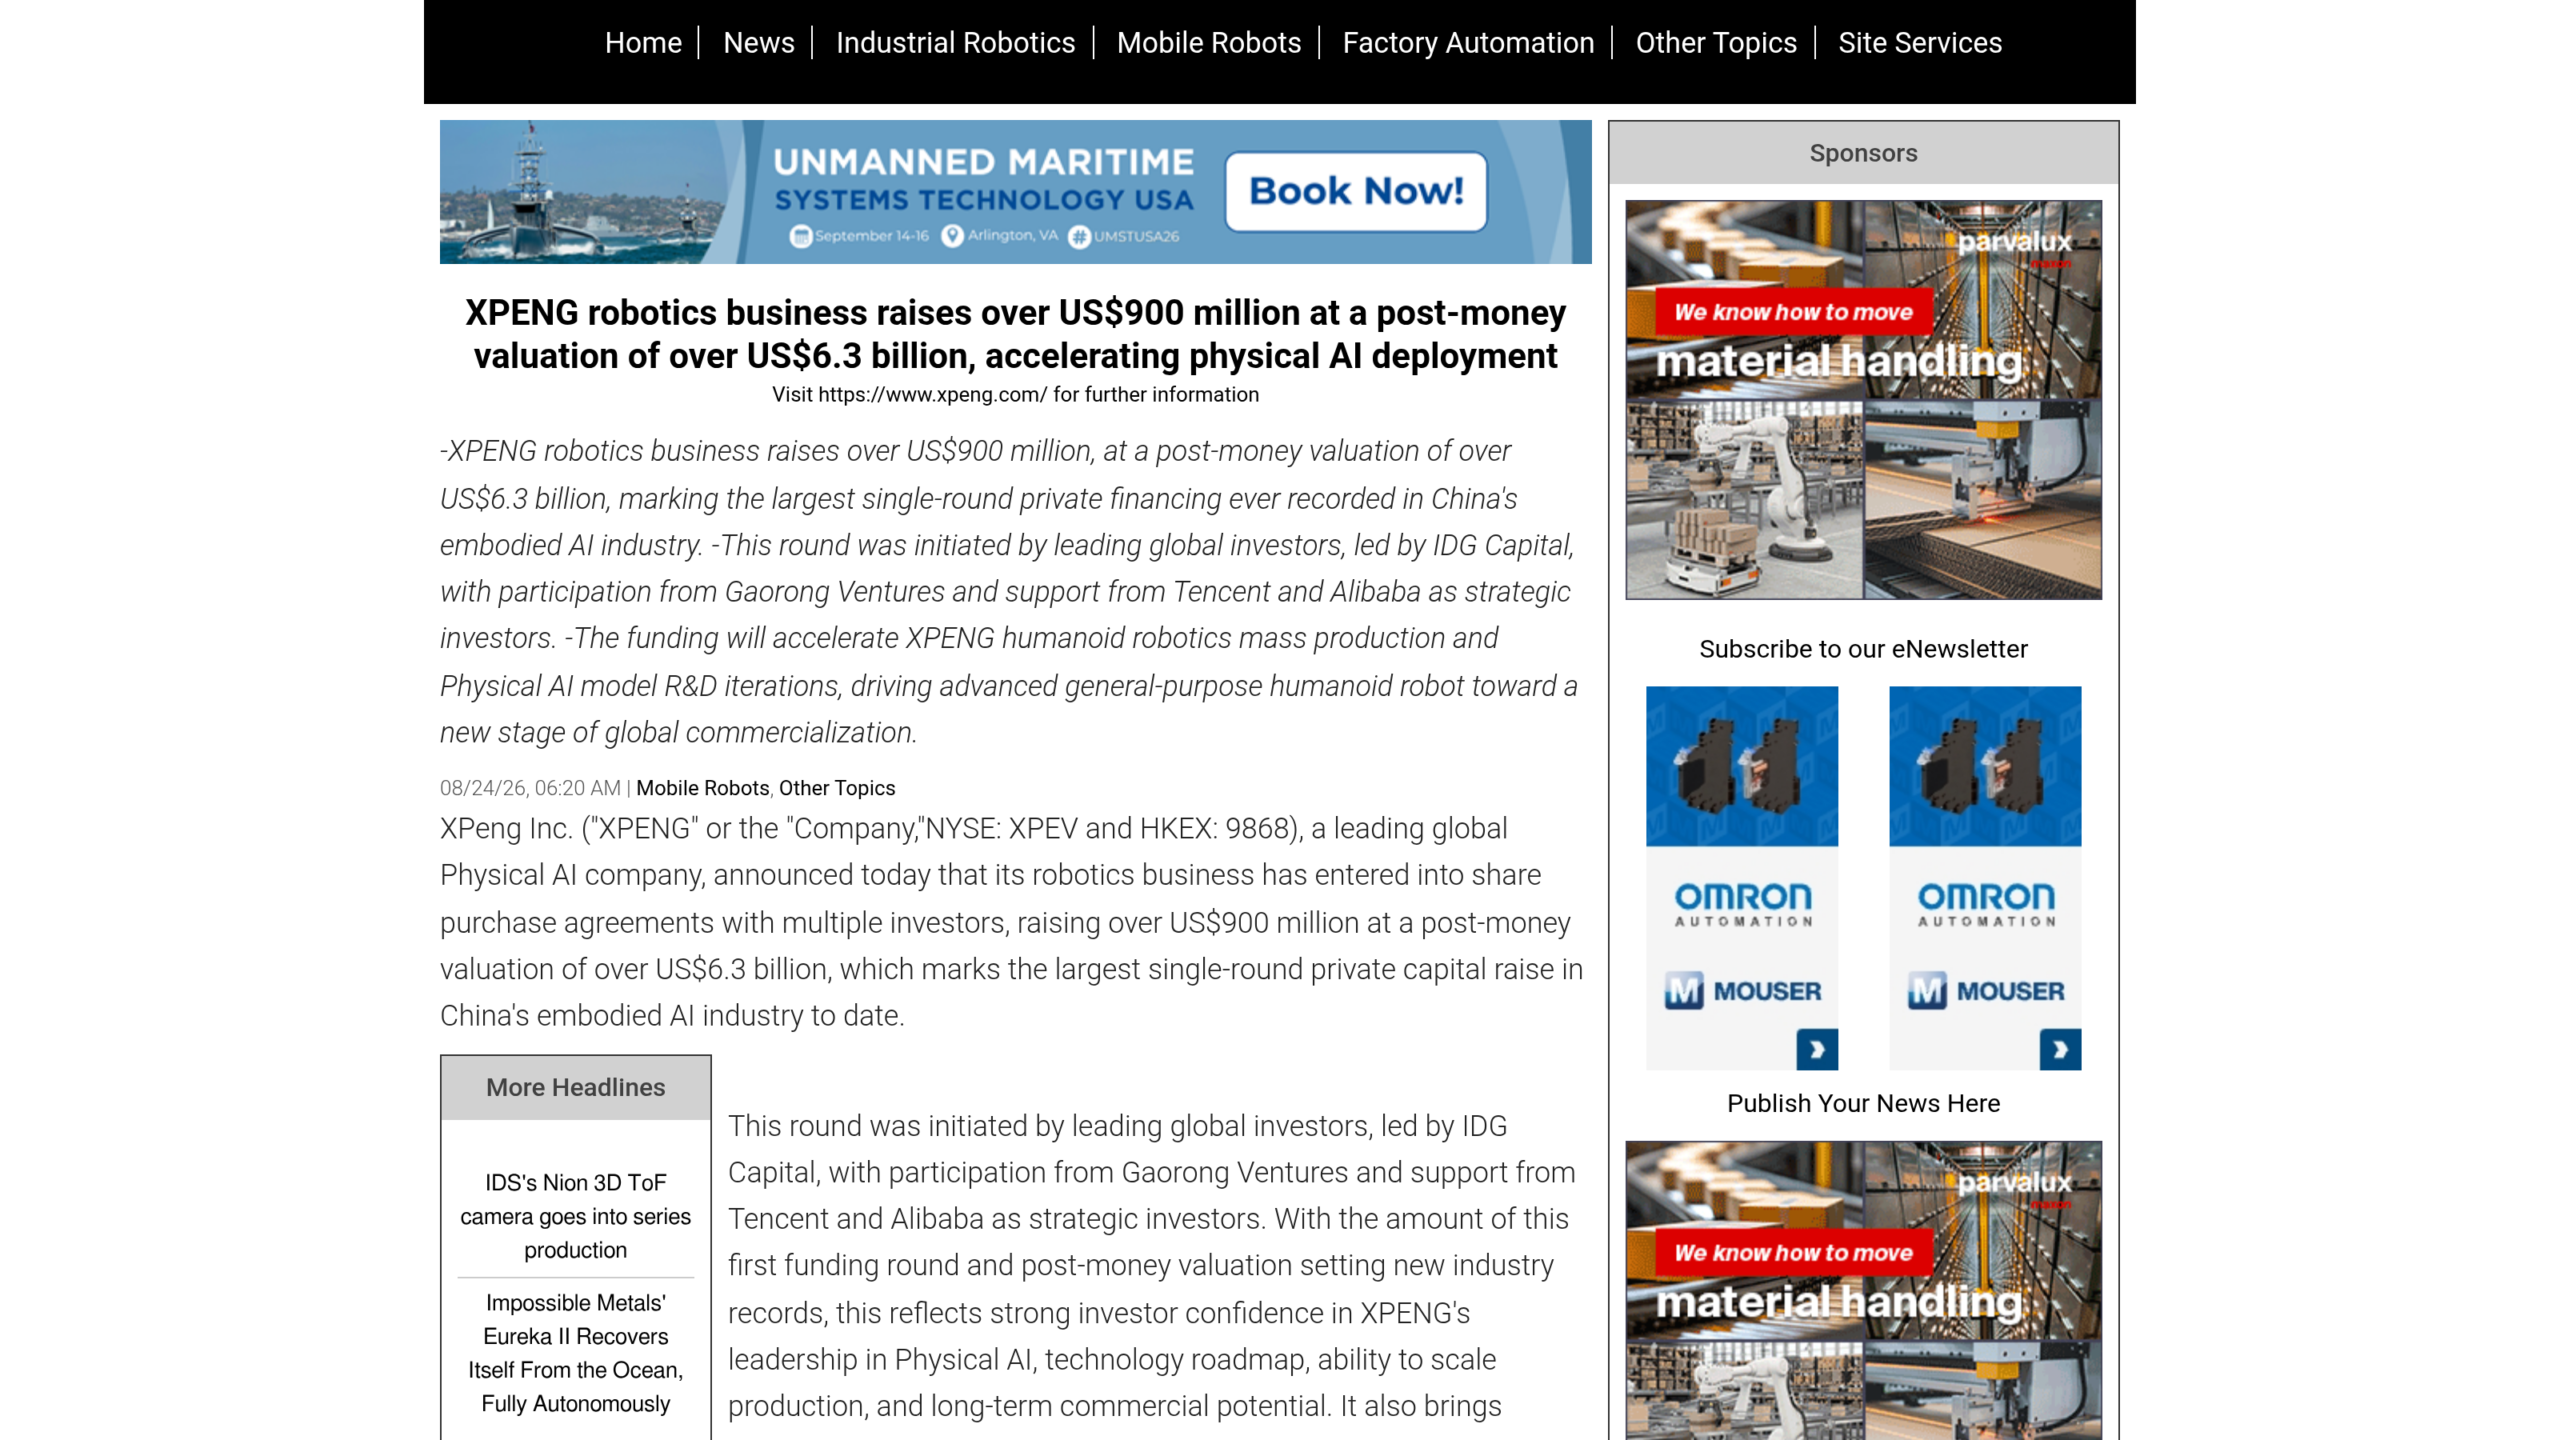Click the left Mouser logo
This screenshot has width=2560, height=1440.
(x=1742, y=991)
